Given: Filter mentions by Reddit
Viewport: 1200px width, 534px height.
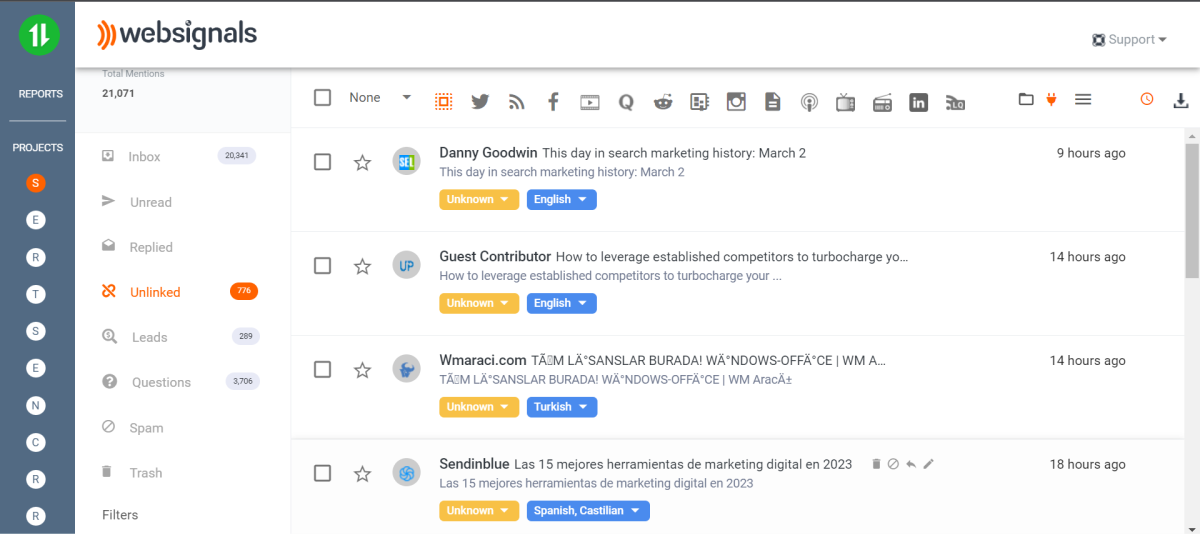Looking at the screenshot, I should tap(663, 101).
